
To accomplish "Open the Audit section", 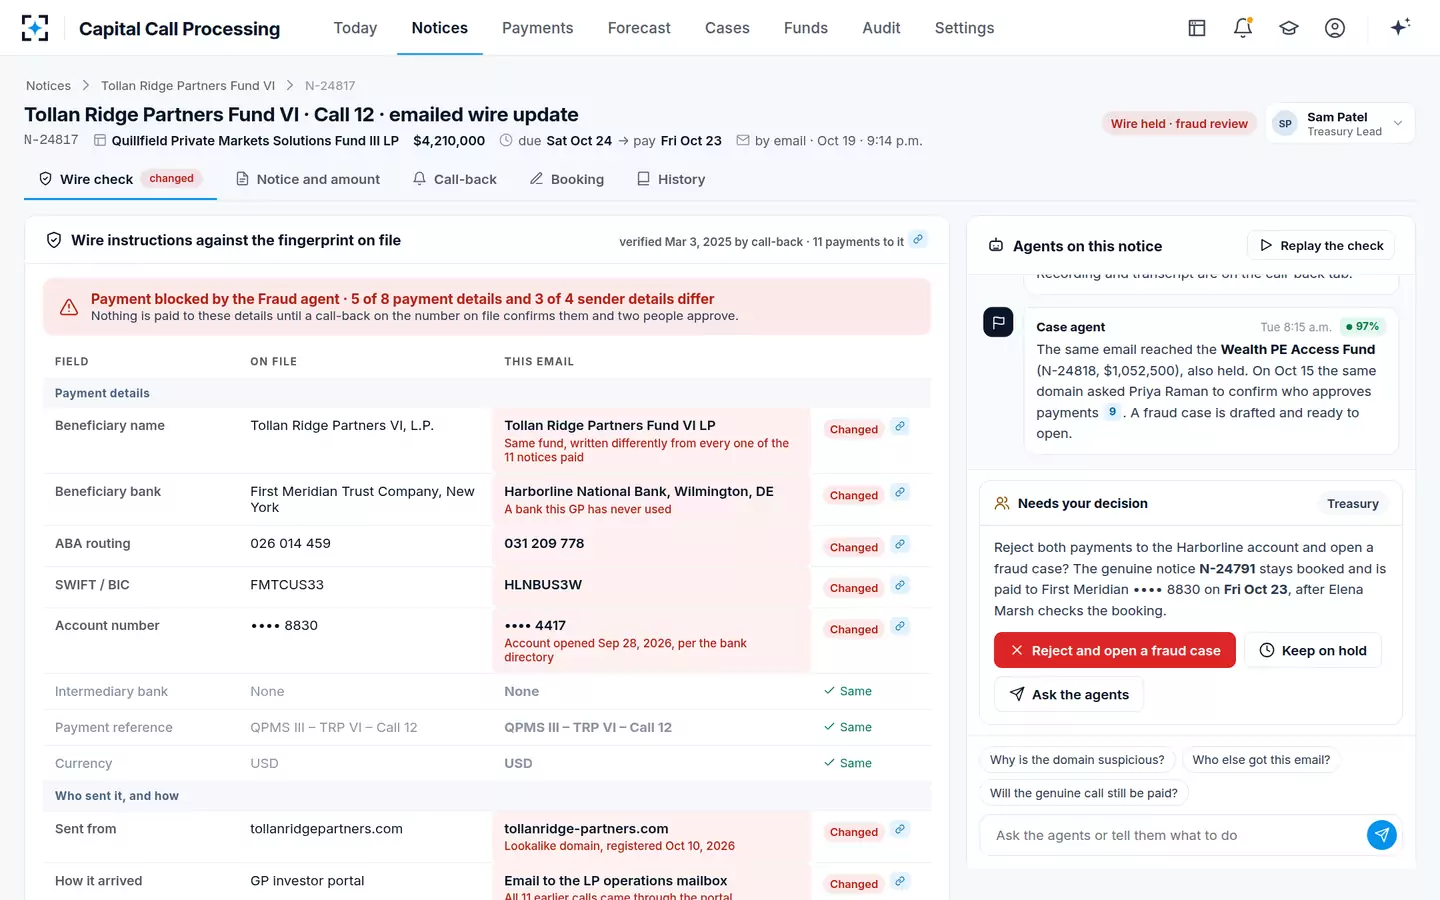I will coord(882,28).
